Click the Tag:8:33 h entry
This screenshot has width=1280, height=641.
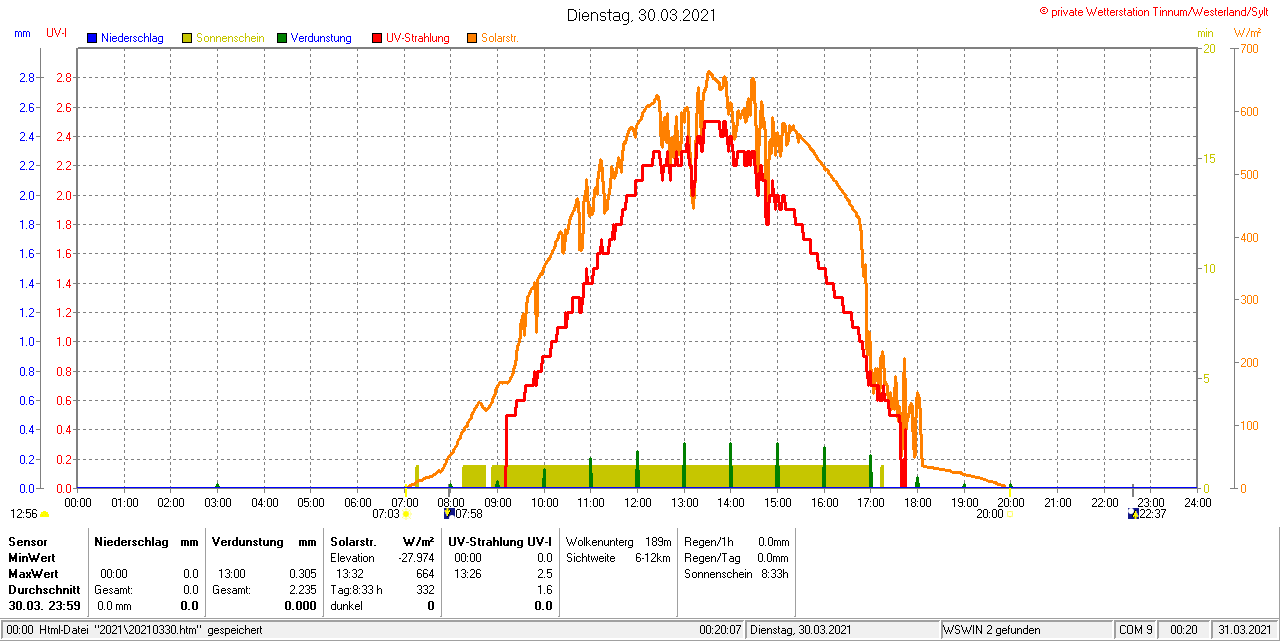[x=356, y=590]
